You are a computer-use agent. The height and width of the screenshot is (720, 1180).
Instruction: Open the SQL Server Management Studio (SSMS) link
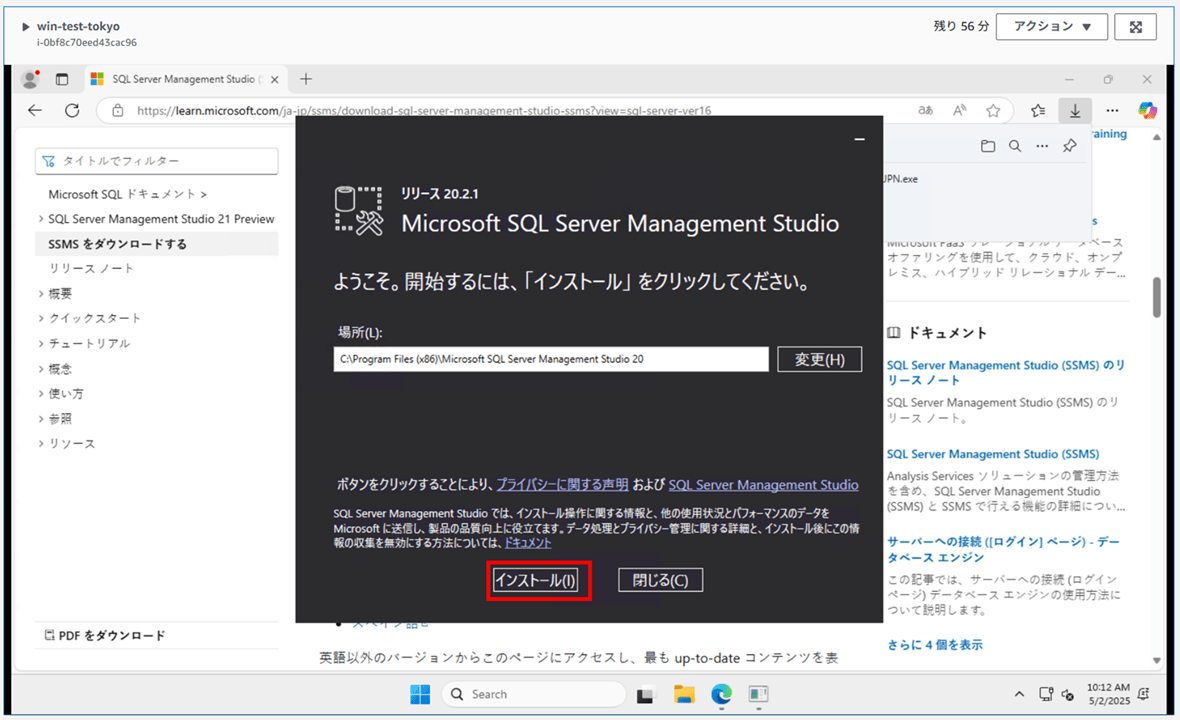point(993,454)
